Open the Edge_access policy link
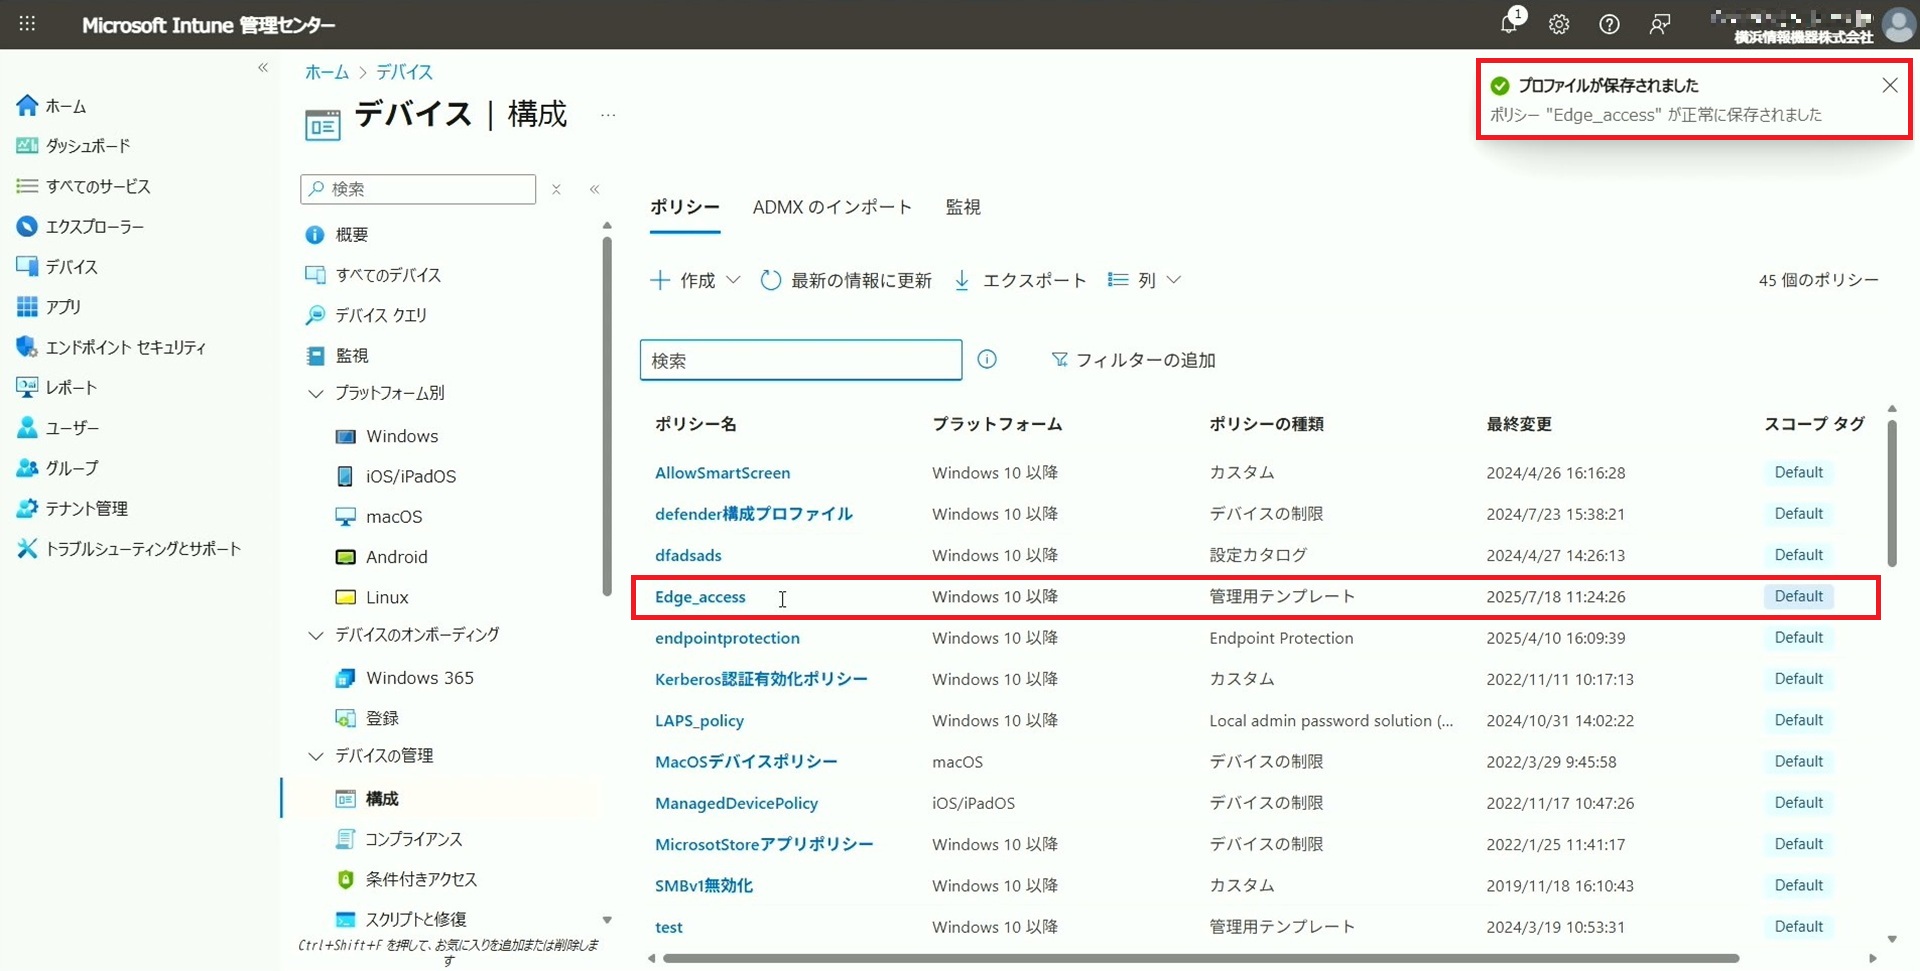Image resolution: width=1920 pixels, height=971 pixels. tap(700, 597)
